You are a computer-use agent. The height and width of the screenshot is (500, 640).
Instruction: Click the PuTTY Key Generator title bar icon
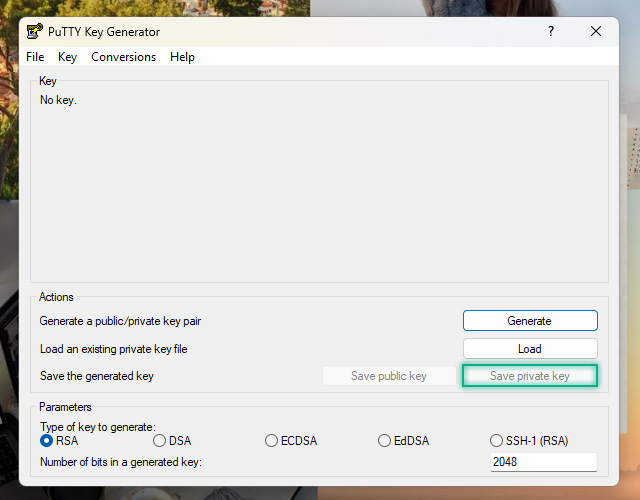coord(35,31)
